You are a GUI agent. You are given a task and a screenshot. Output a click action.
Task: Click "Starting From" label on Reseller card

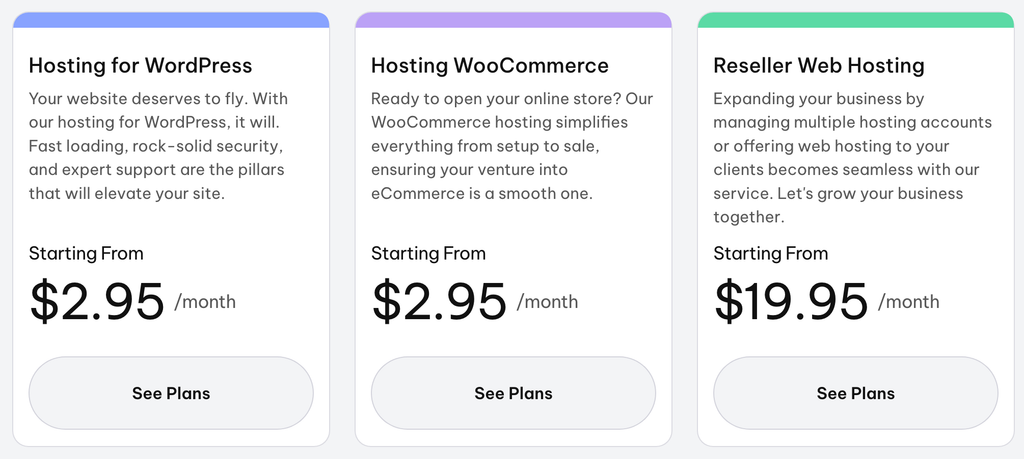(771, 253)
